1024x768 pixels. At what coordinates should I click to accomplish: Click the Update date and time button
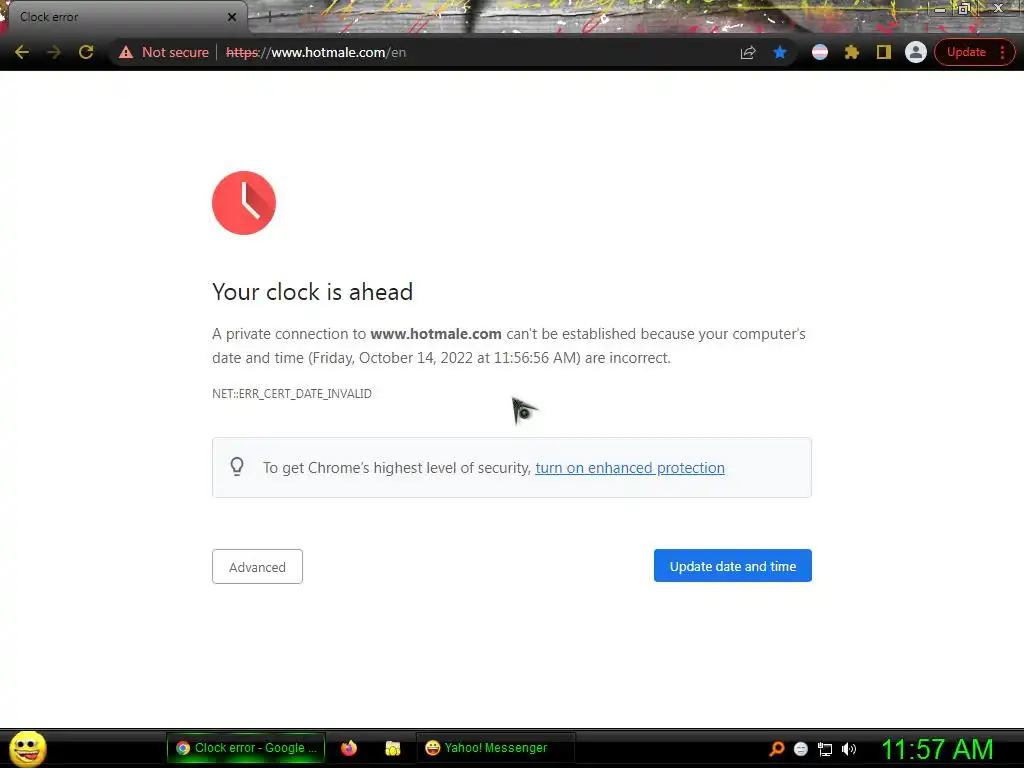coord(733,566)
